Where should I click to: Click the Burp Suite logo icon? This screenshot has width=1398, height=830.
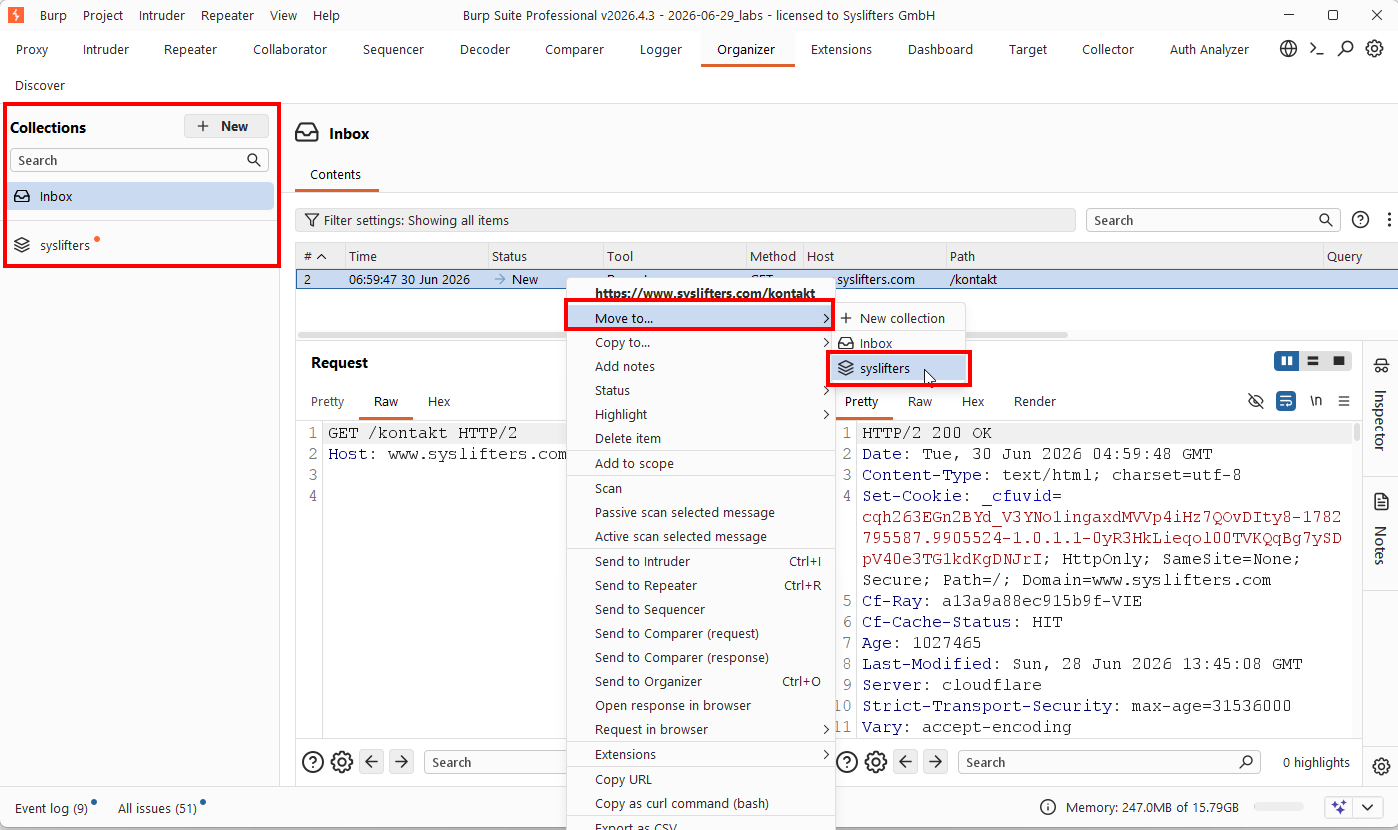pos(16,15)
